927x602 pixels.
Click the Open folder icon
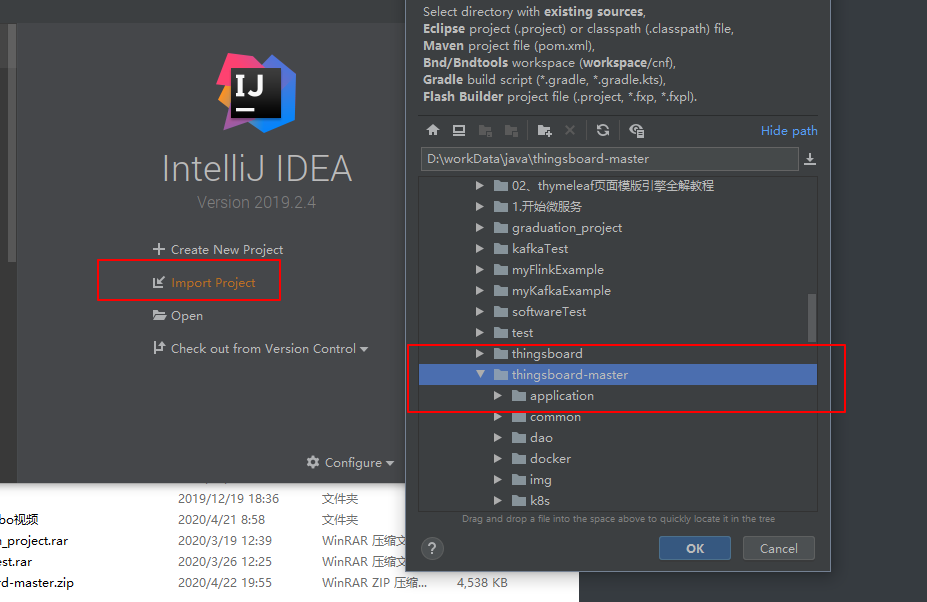[159, 315]
